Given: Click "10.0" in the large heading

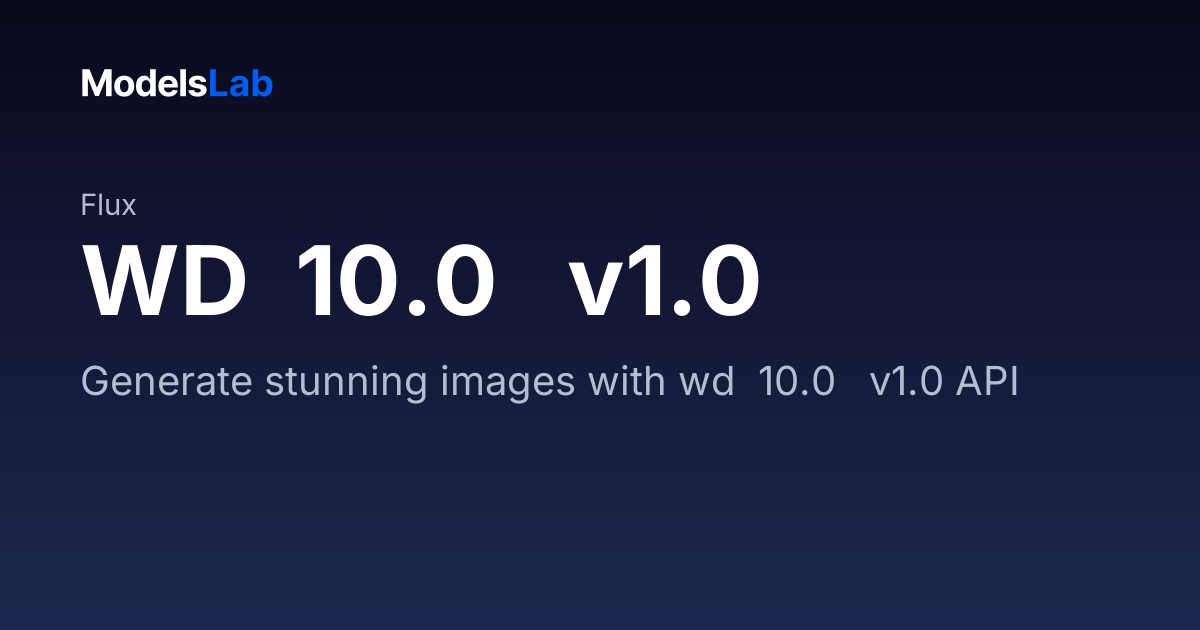Looking at the screenshot, I should pos(396,281).
